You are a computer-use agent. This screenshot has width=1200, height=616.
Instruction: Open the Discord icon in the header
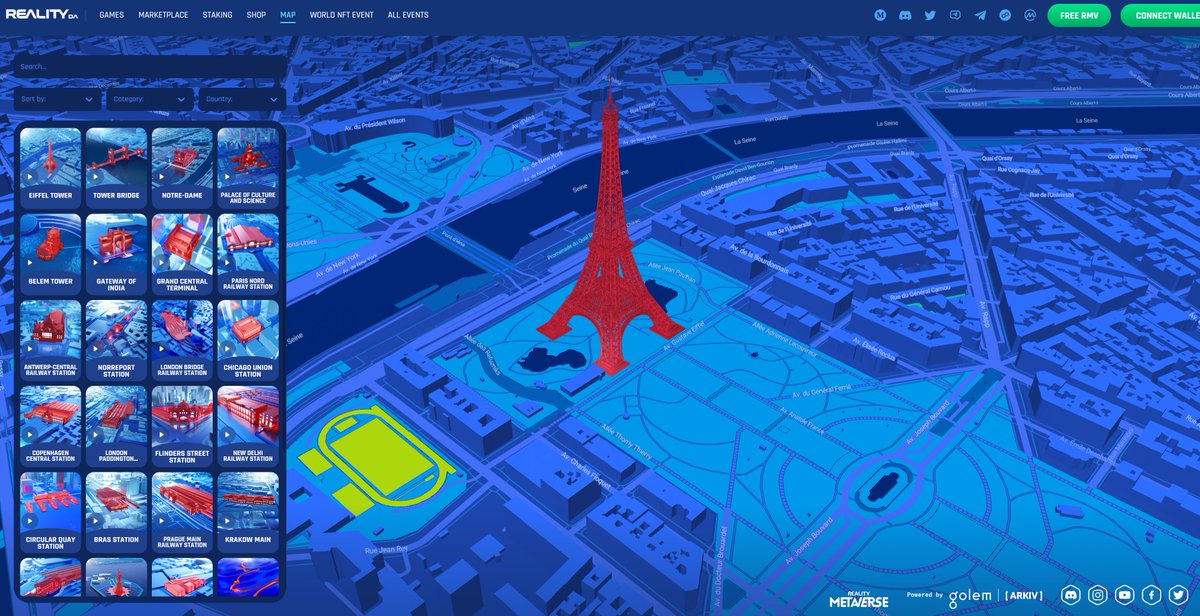point(905,15)
